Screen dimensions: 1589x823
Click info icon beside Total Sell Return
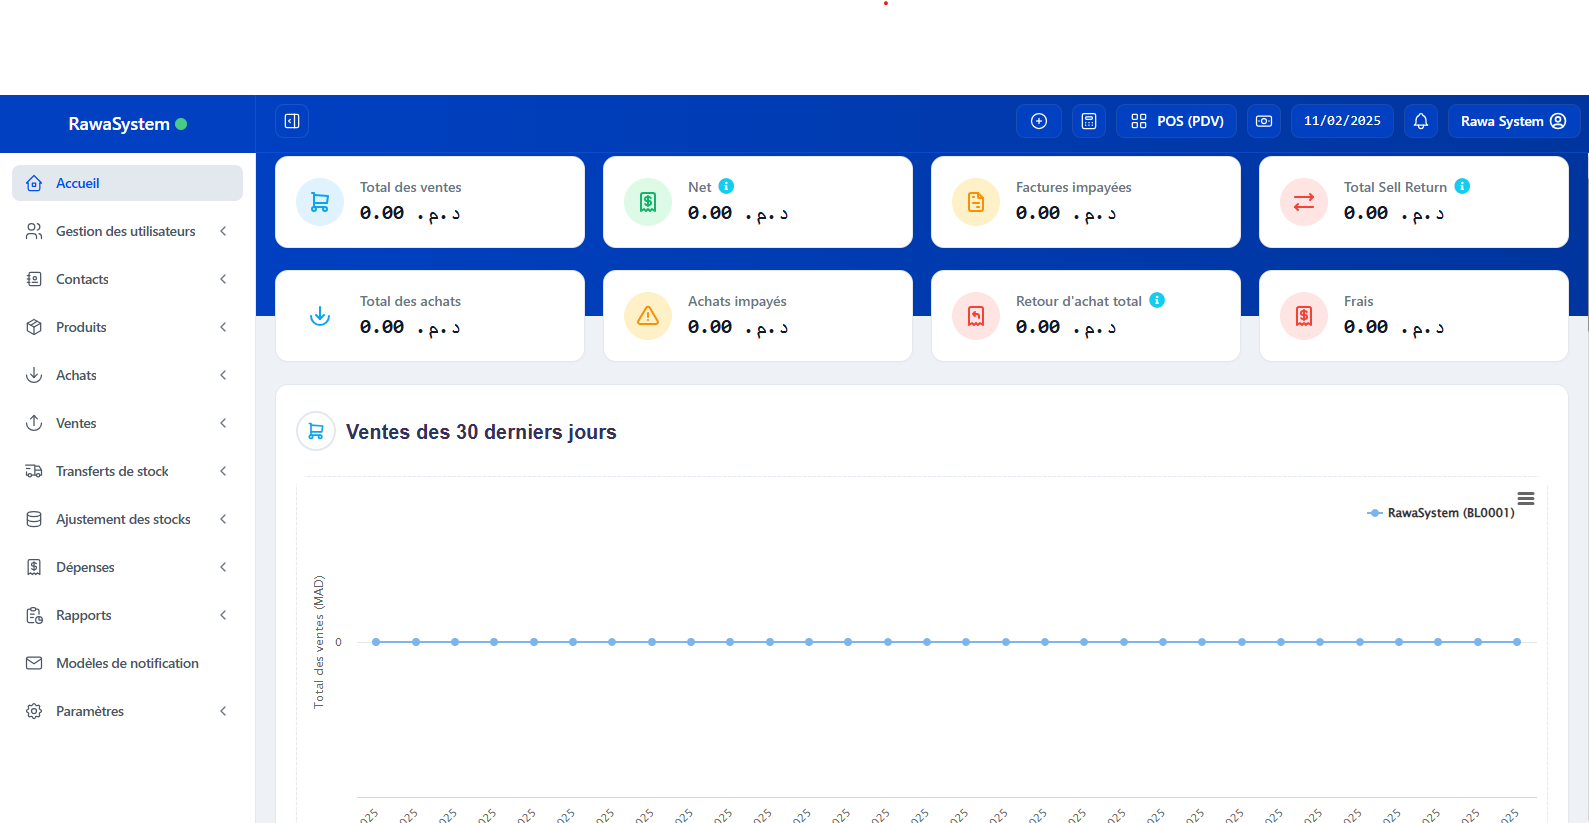pyautogui.click(x=1462, y=186)
